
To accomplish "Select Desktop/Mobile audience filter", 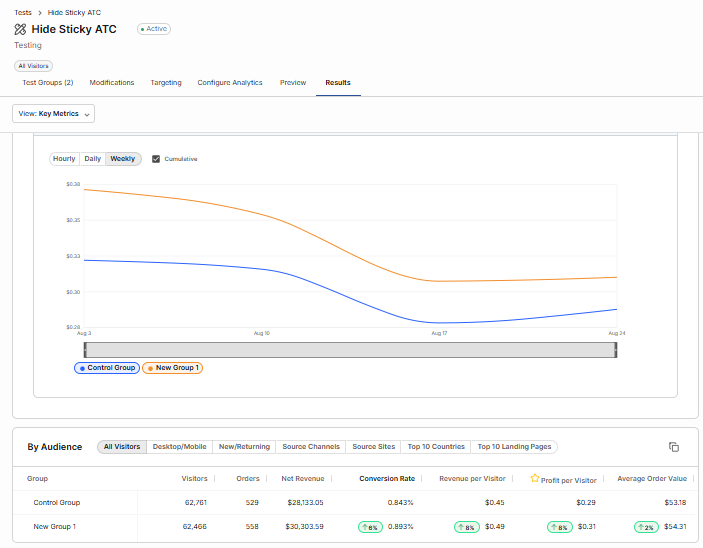I will (x=180, y=447).
